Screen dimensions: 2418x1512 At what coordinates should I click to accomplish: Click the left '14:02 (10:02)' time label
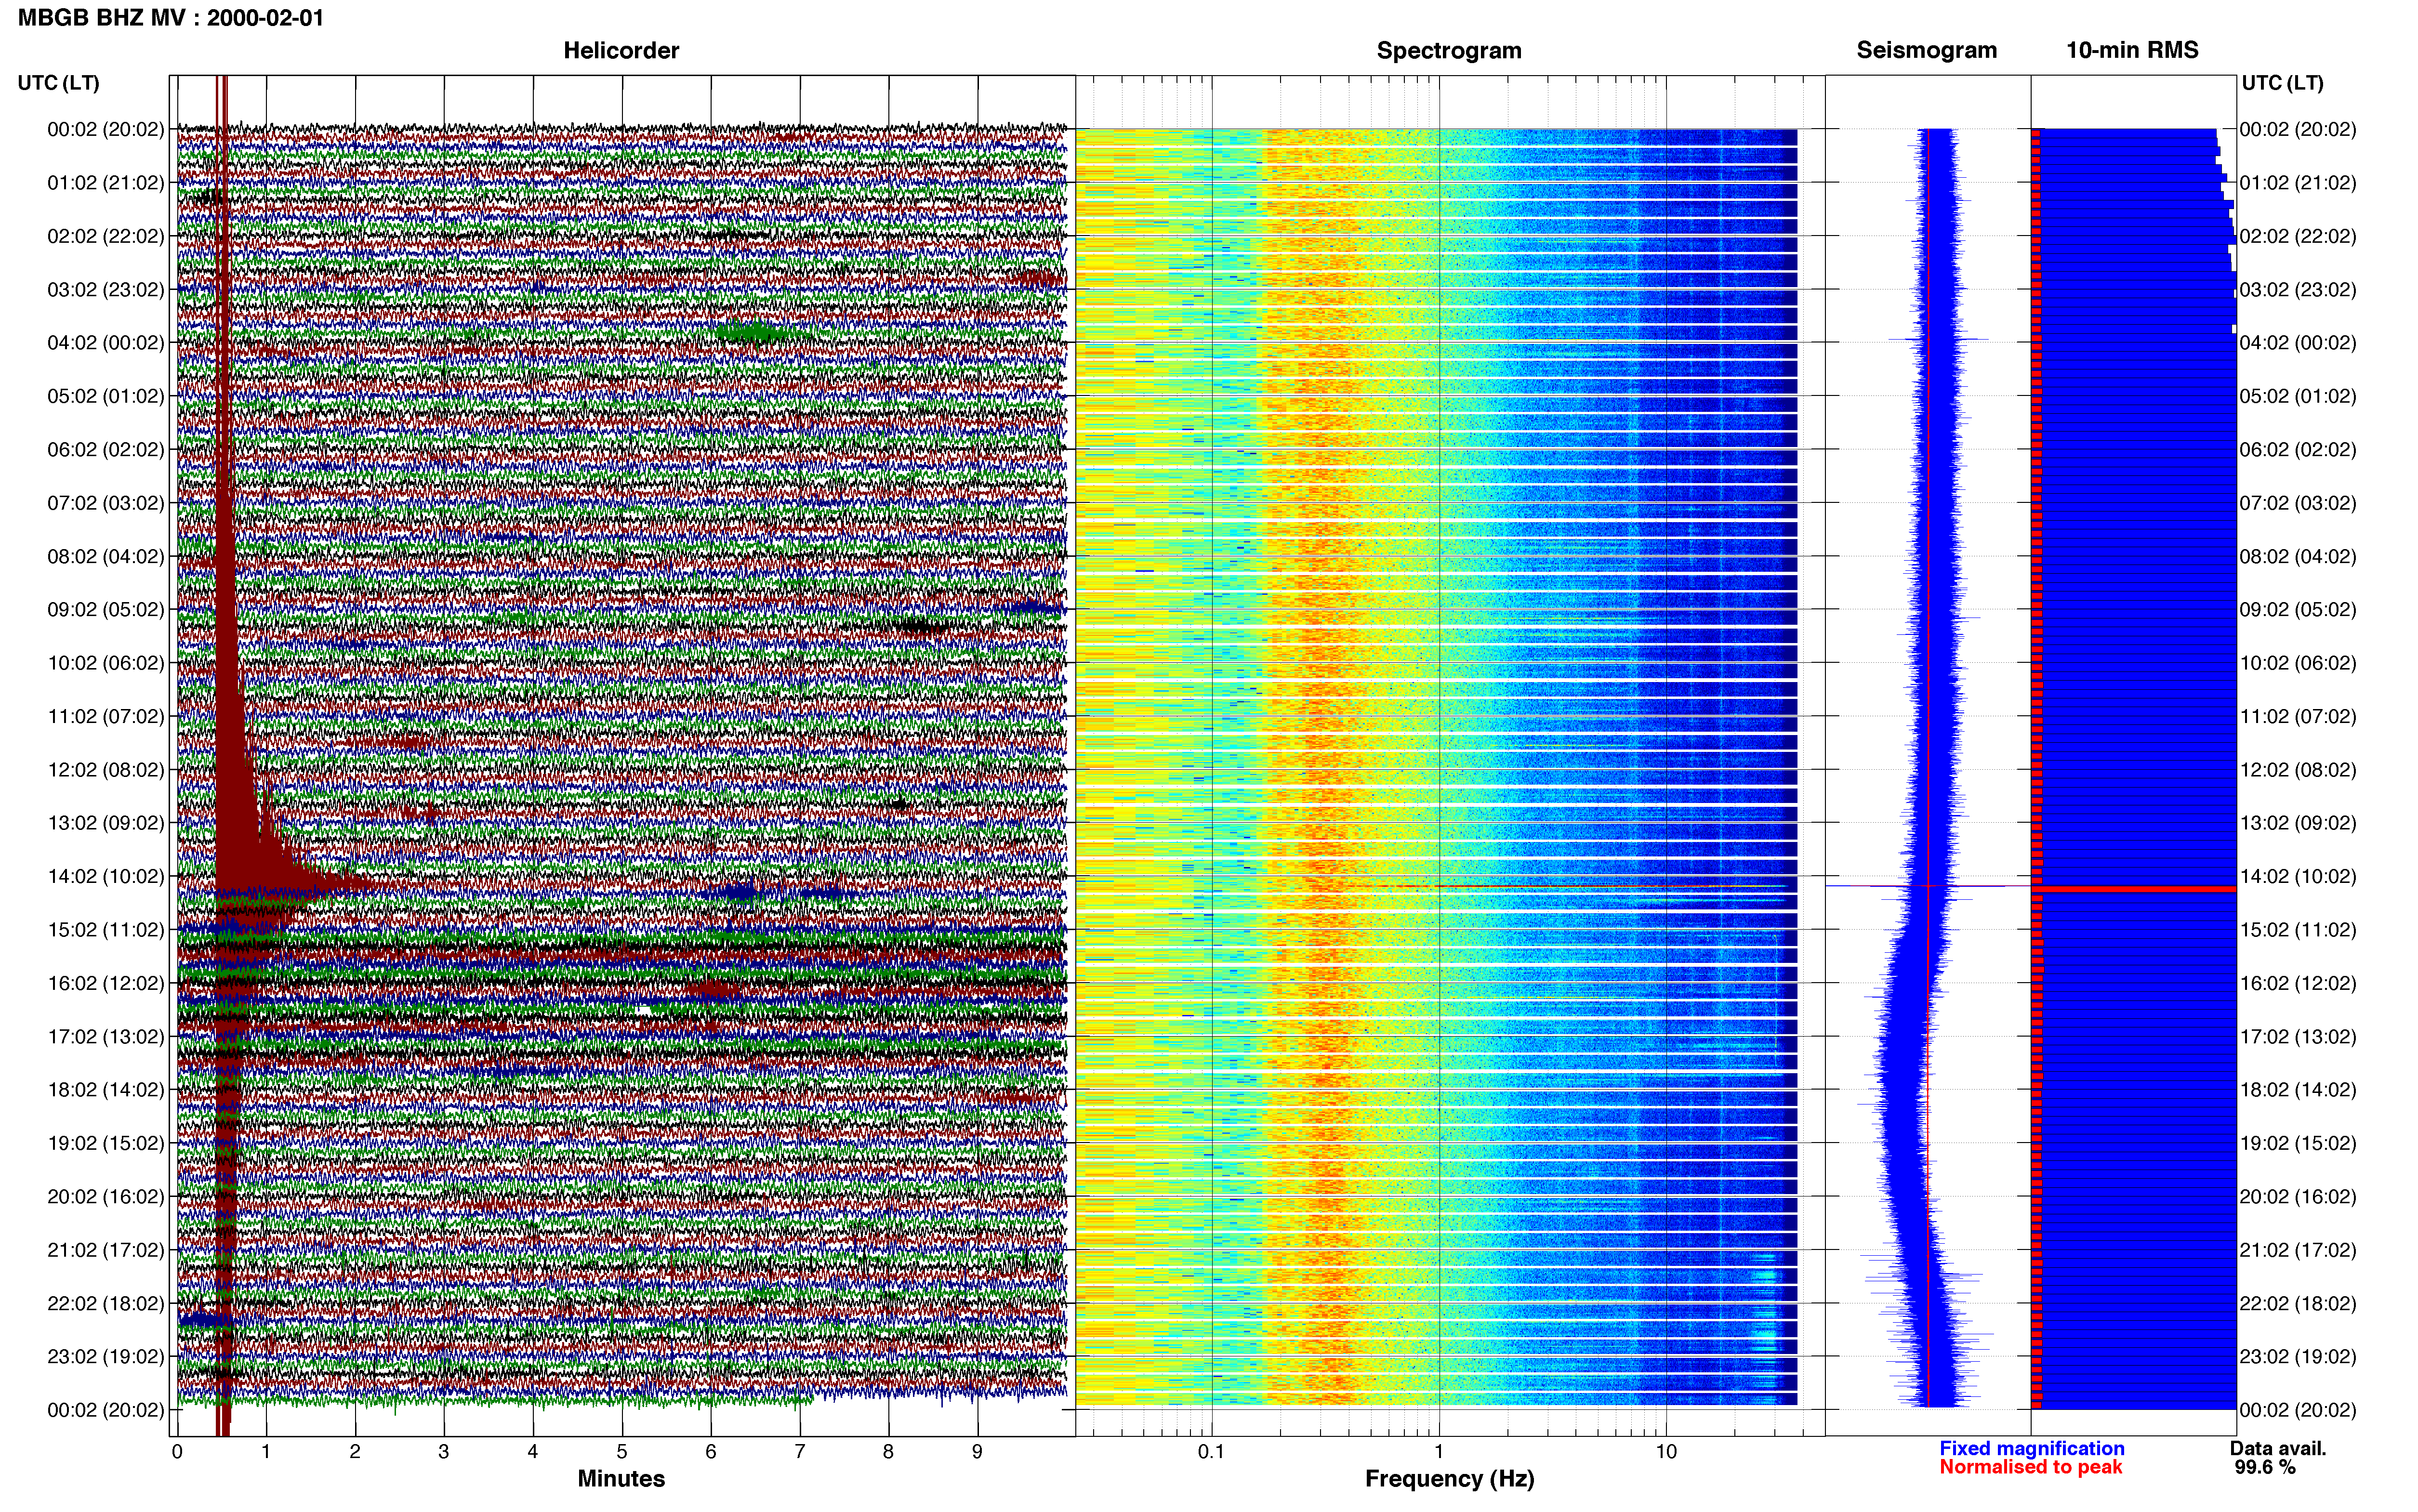106,876
